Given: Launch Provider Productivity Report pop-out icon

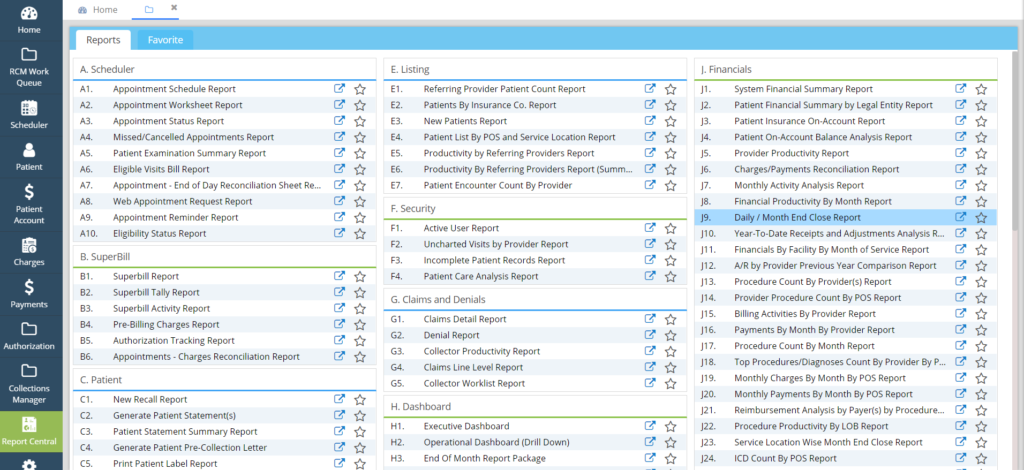Looking at the screenshot, I should pyautogui.click(x=961, y=153).
